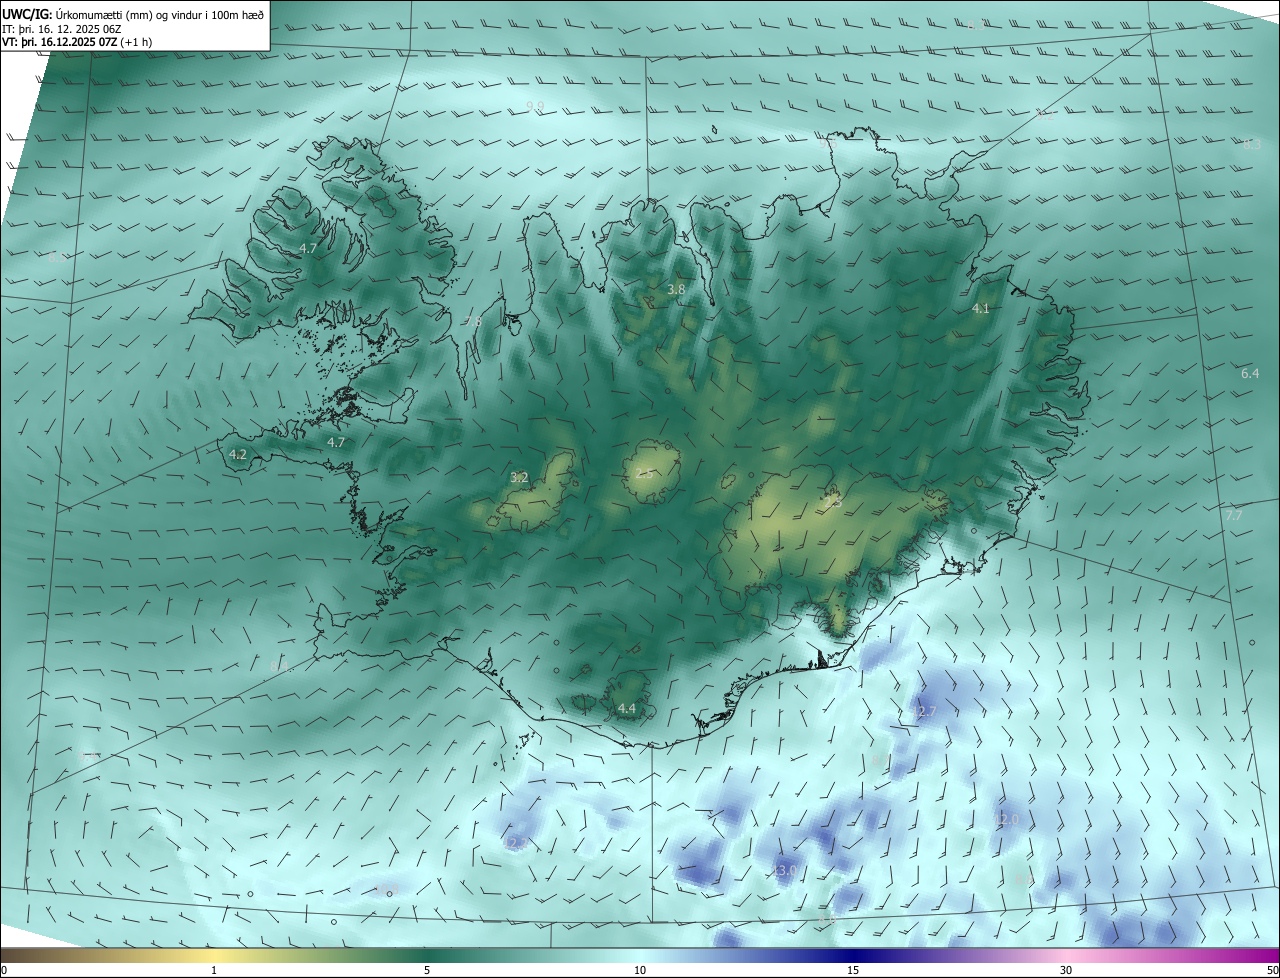Click the '1' tick on the color scale

[x=214, y=970]
